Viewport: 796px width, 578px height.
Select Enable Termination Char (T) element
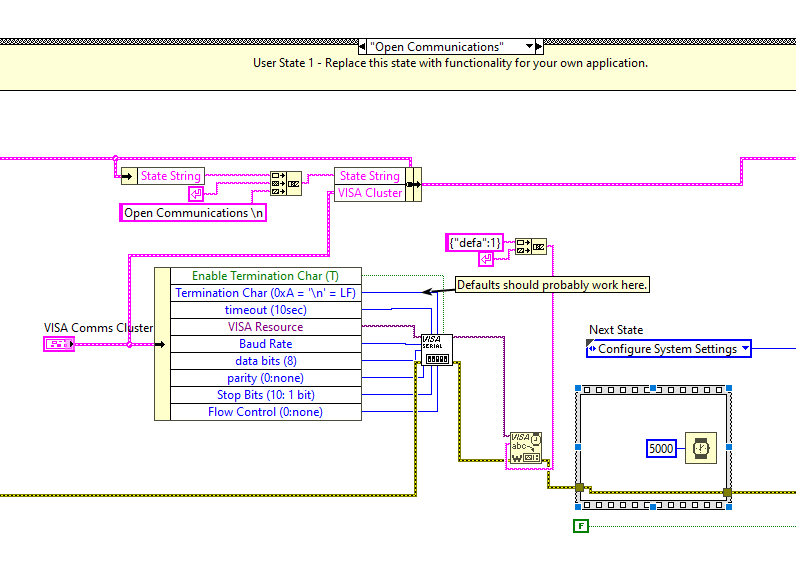[266, 276]
